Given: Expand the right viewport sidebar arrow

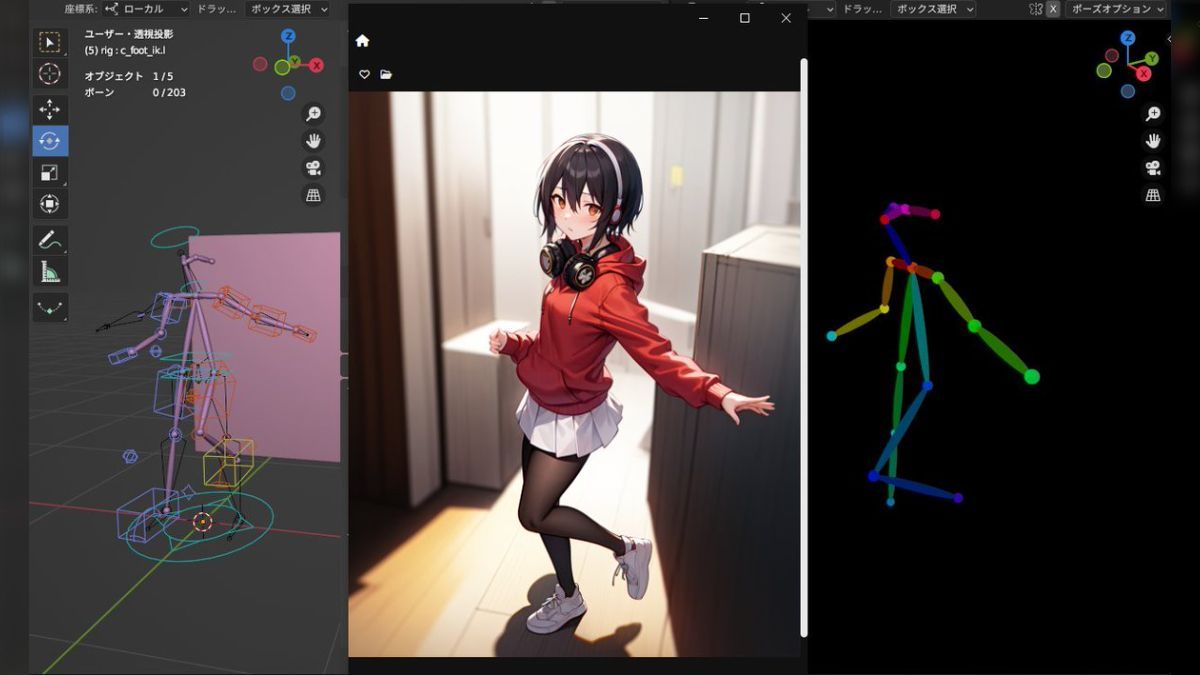Looking at the screenshot, I should click(x=1171, y=39).
